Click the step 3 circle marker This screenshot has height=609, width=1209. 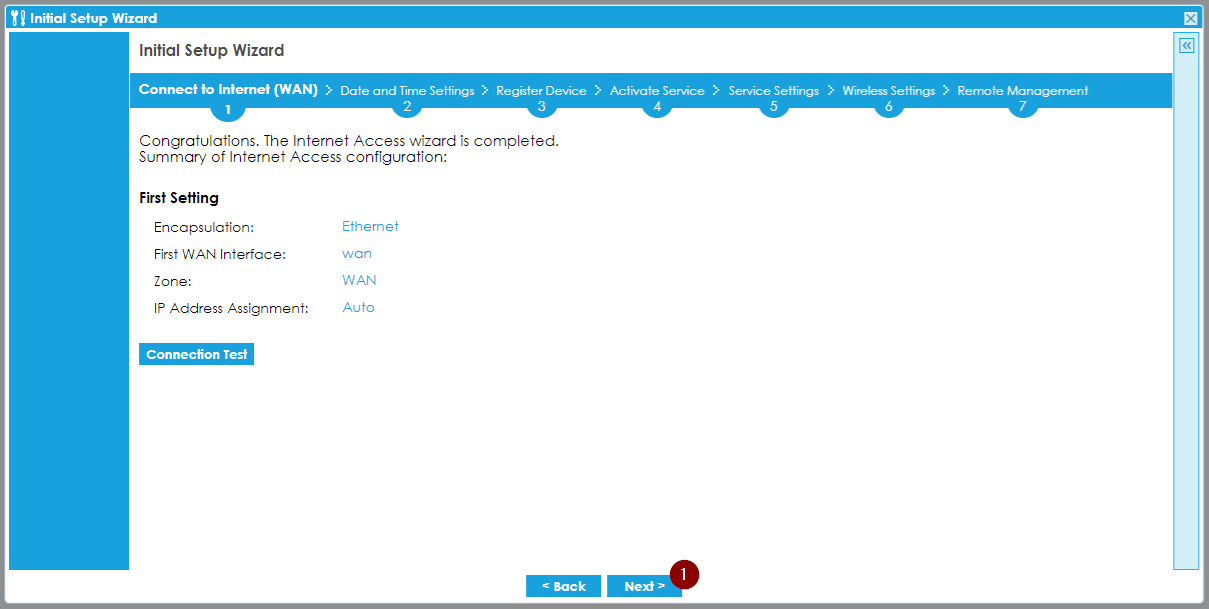pos(541,107)
